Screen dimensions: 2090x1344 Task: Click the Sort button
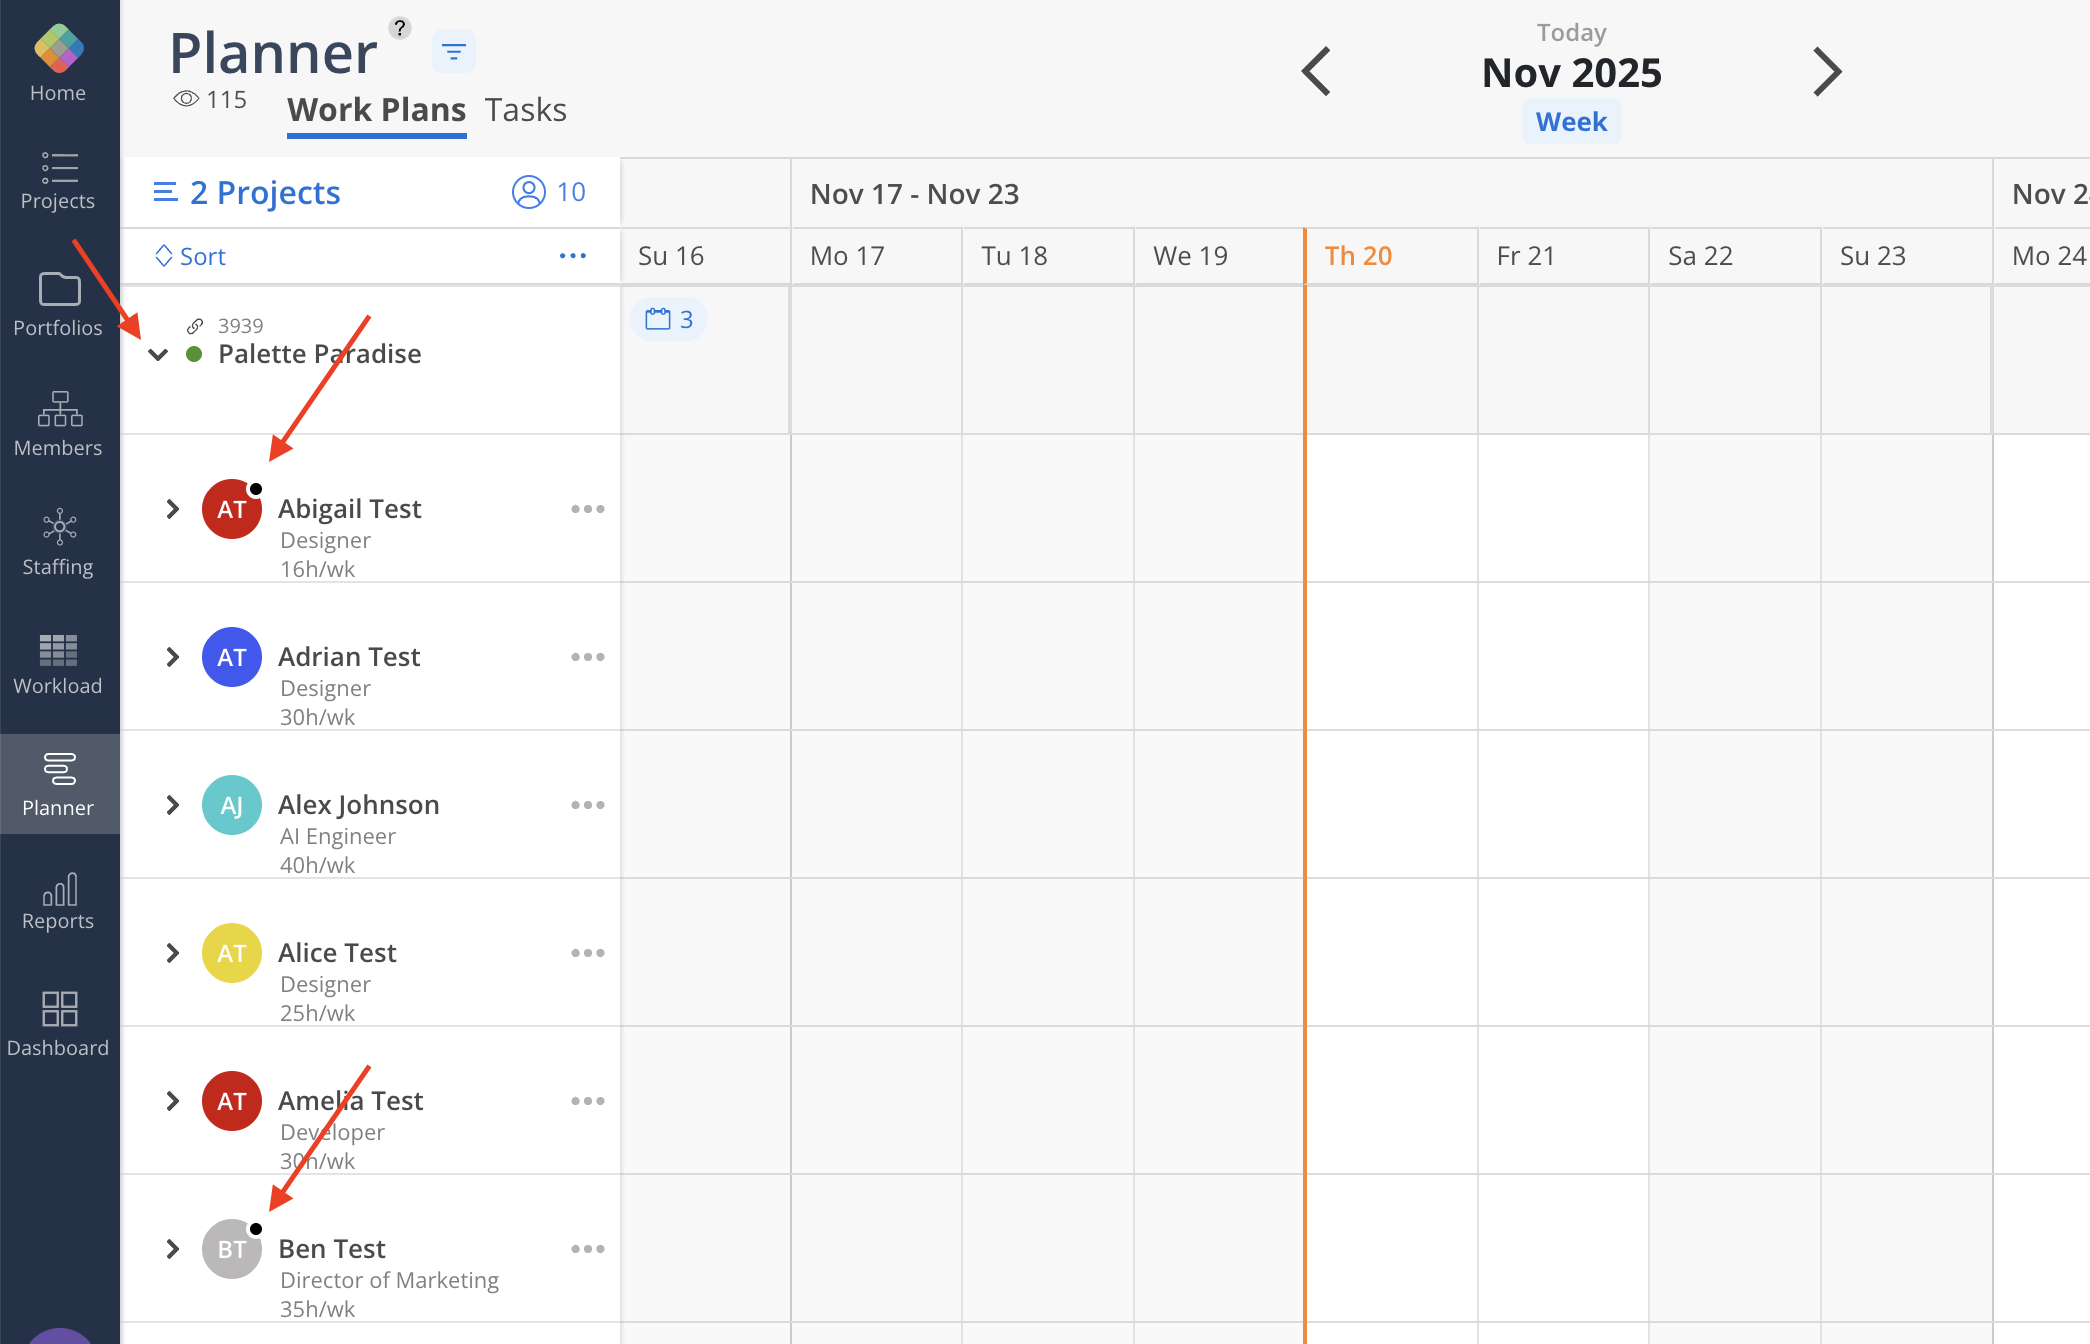pyautogui.click(x=191, y=257)
